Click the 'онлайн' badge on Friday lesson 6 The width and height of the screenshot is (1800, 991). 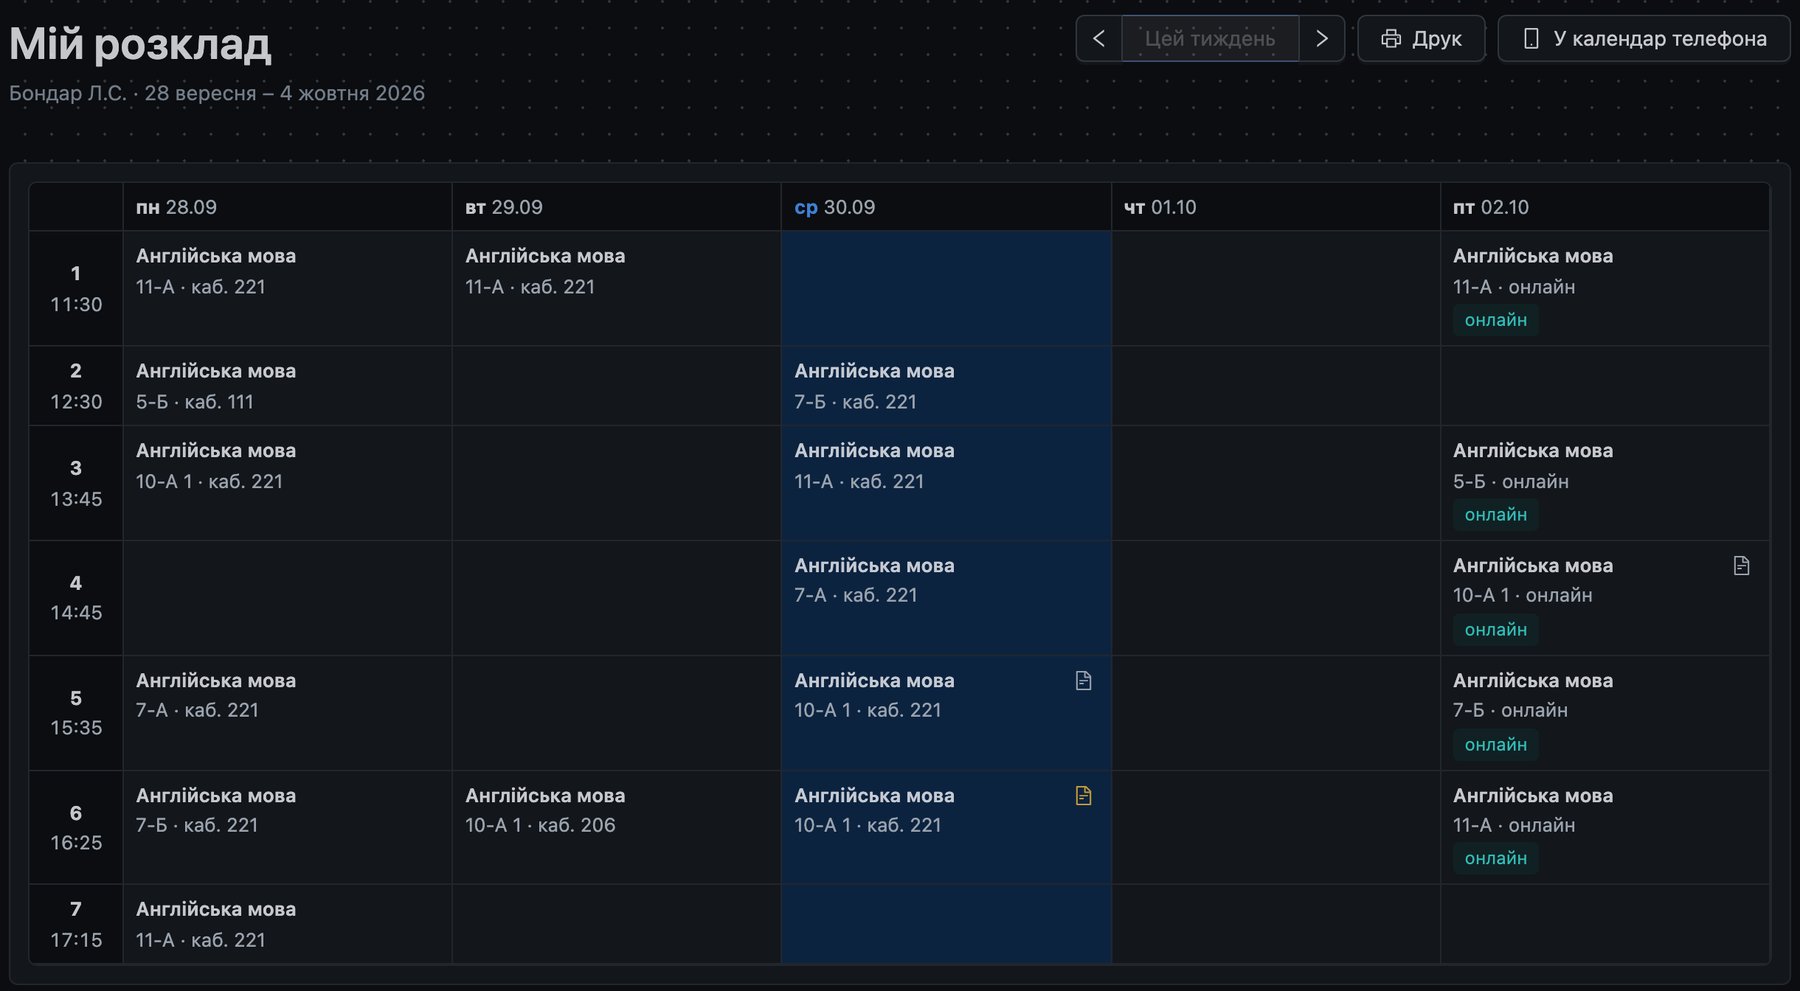pos(1495,859)
